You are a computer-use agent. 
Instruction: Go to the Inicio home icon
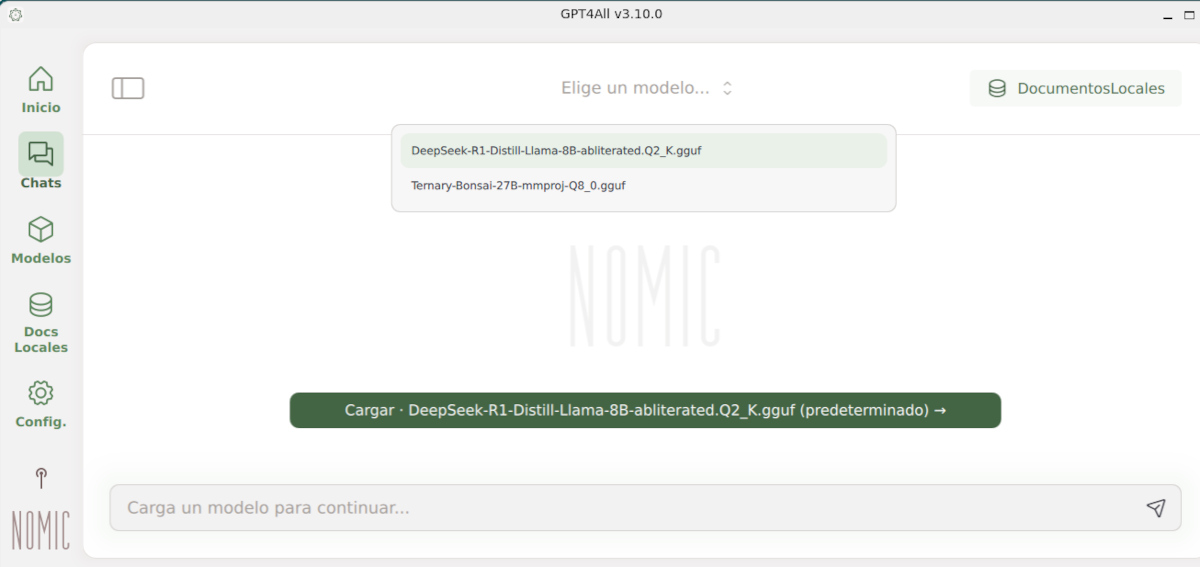[41, 79]
